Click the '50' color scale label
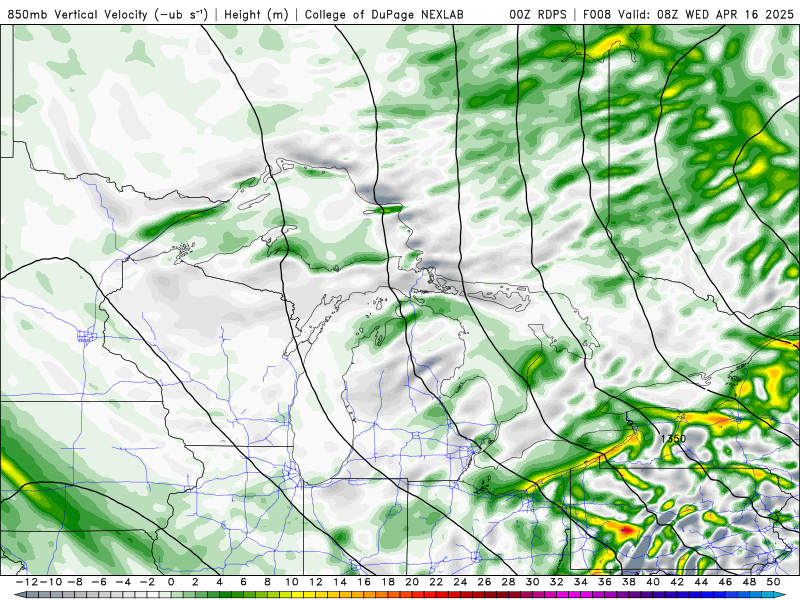This screenshot has height=600, width=800. 773,582
